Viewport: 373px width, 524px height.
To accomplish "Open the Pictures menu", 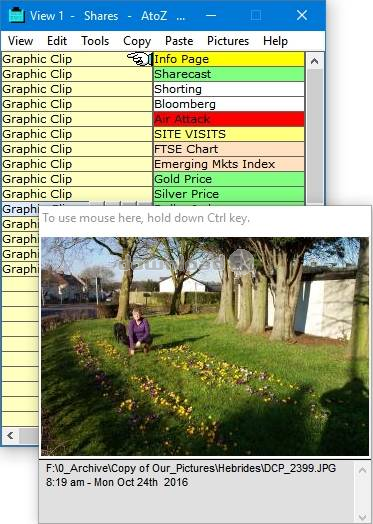I will coord(228,41).
